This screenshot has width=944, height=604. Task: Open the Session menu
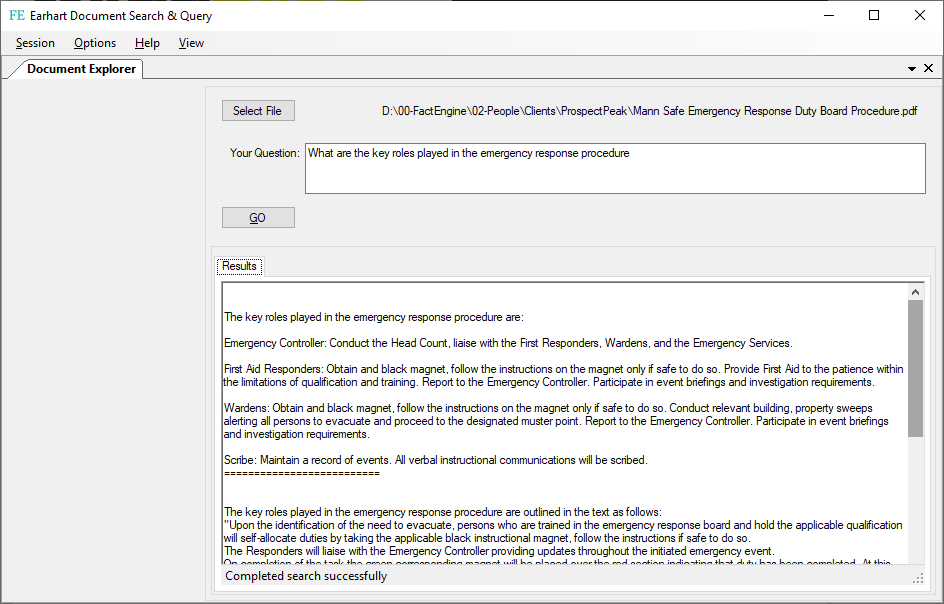point(35,43)
